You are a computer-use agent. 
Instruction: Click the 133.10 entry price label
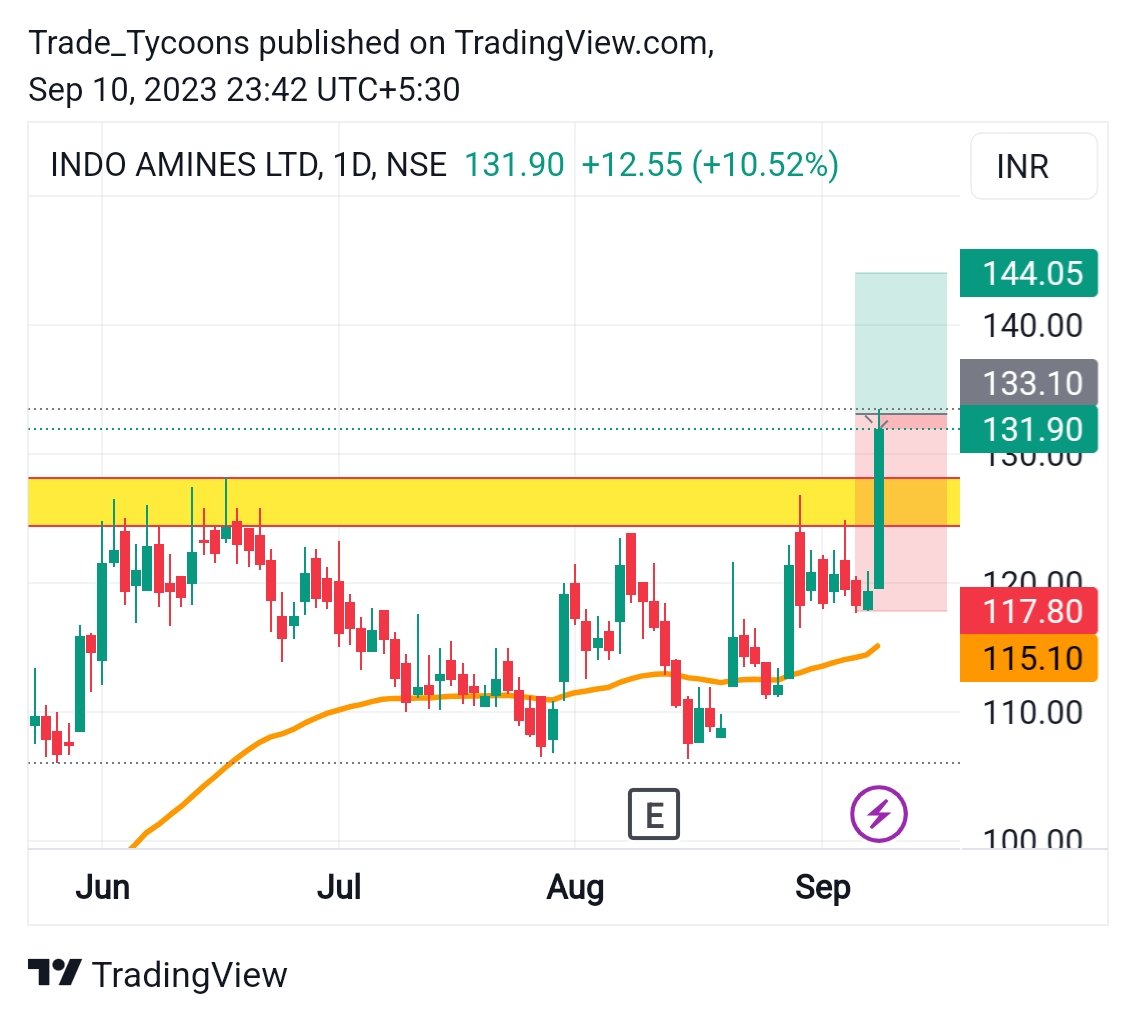(1029, 383)
